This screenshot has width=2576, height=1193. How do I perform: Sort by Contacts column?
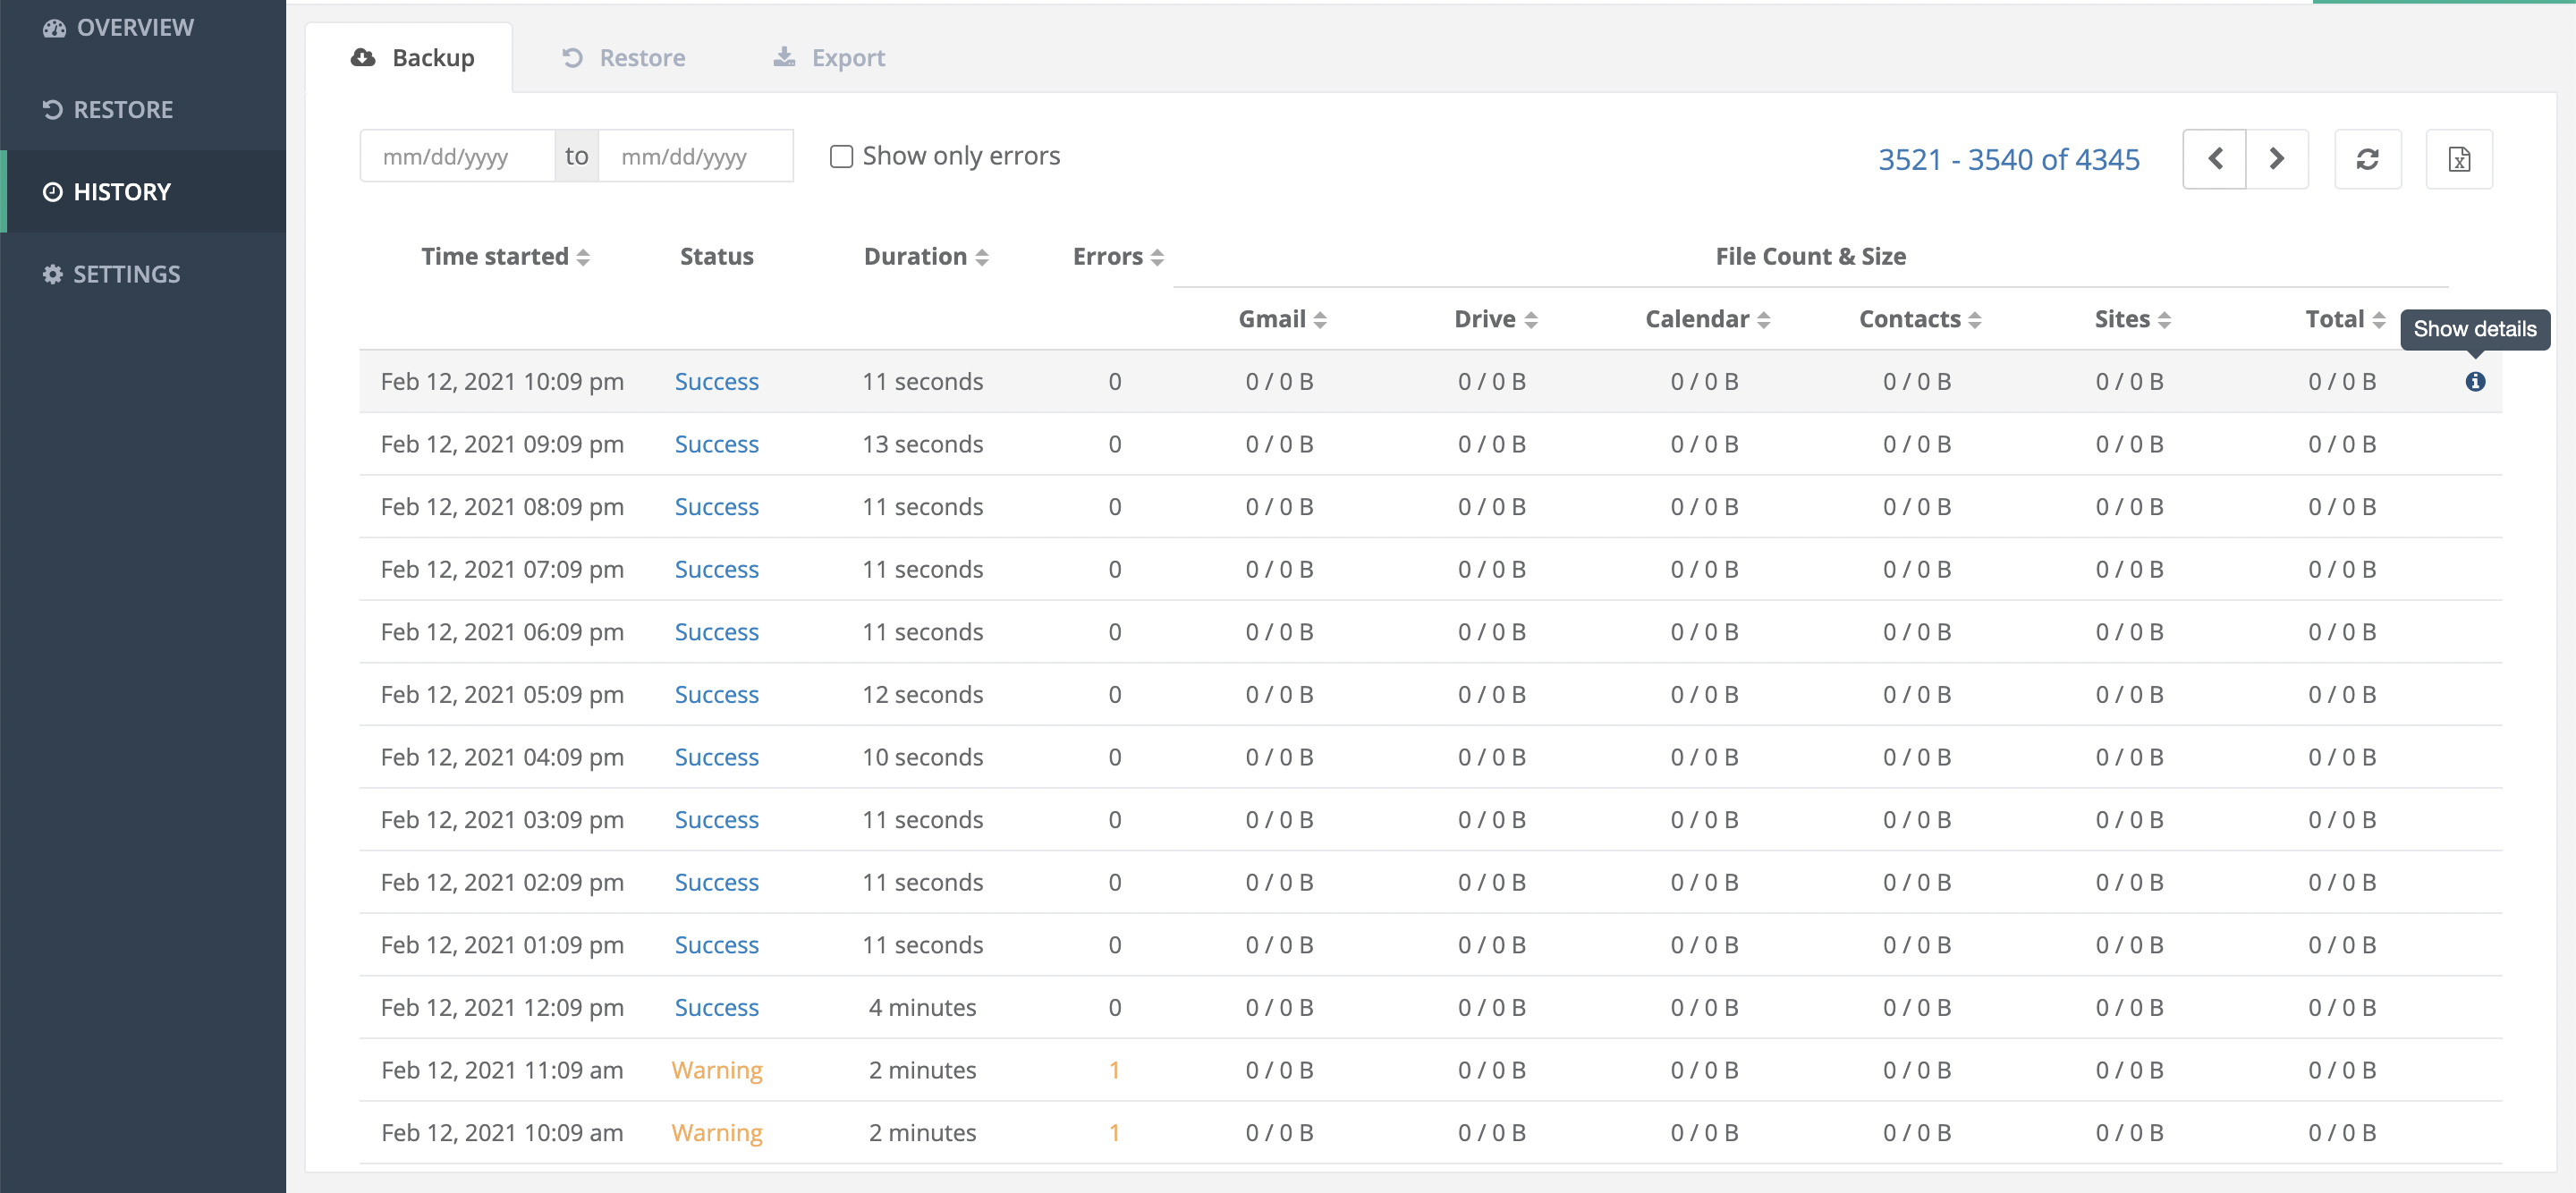point(1920,319)
